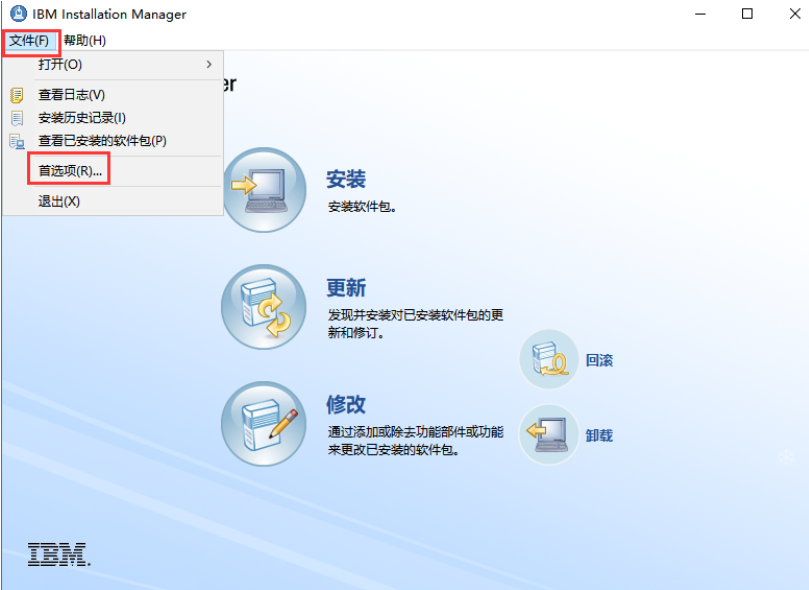Open the 文件(F) menu
Viewport: 809px width, 590px height.
pos(29,41)
